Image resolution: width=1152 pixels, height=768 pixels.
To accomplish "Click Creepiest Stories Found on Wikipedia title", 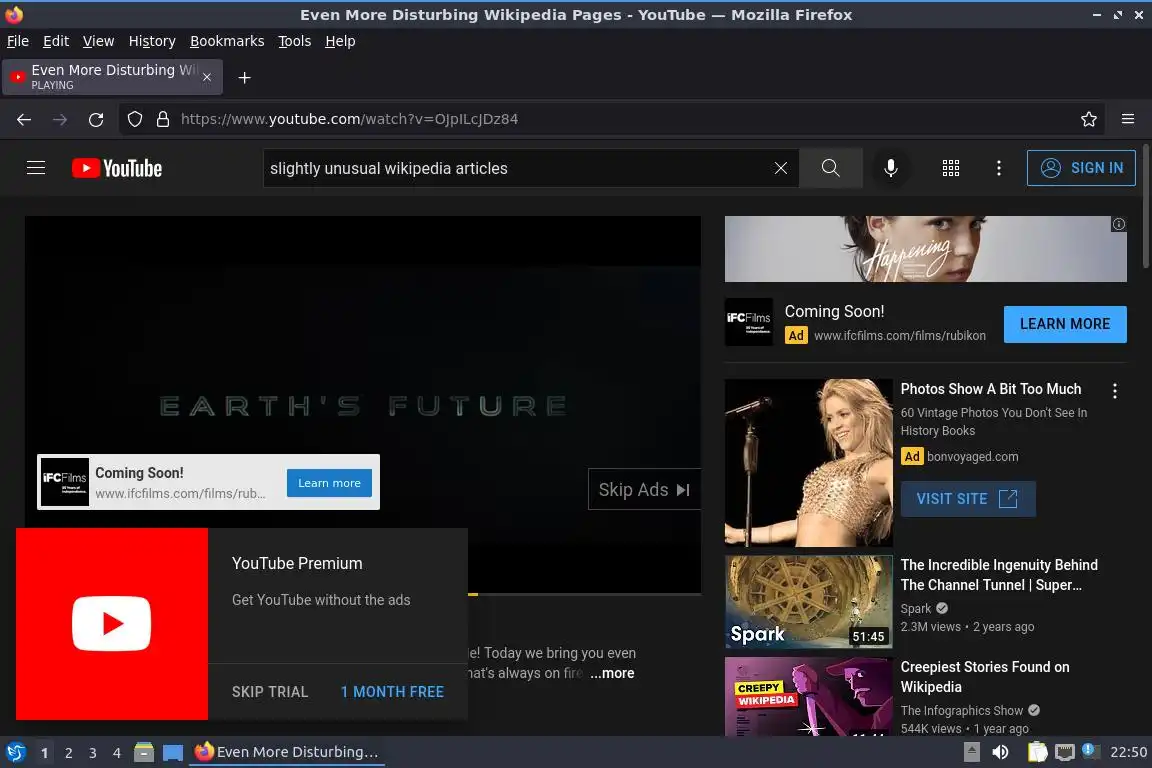I will pyautogui.click(x=984, y=677).
